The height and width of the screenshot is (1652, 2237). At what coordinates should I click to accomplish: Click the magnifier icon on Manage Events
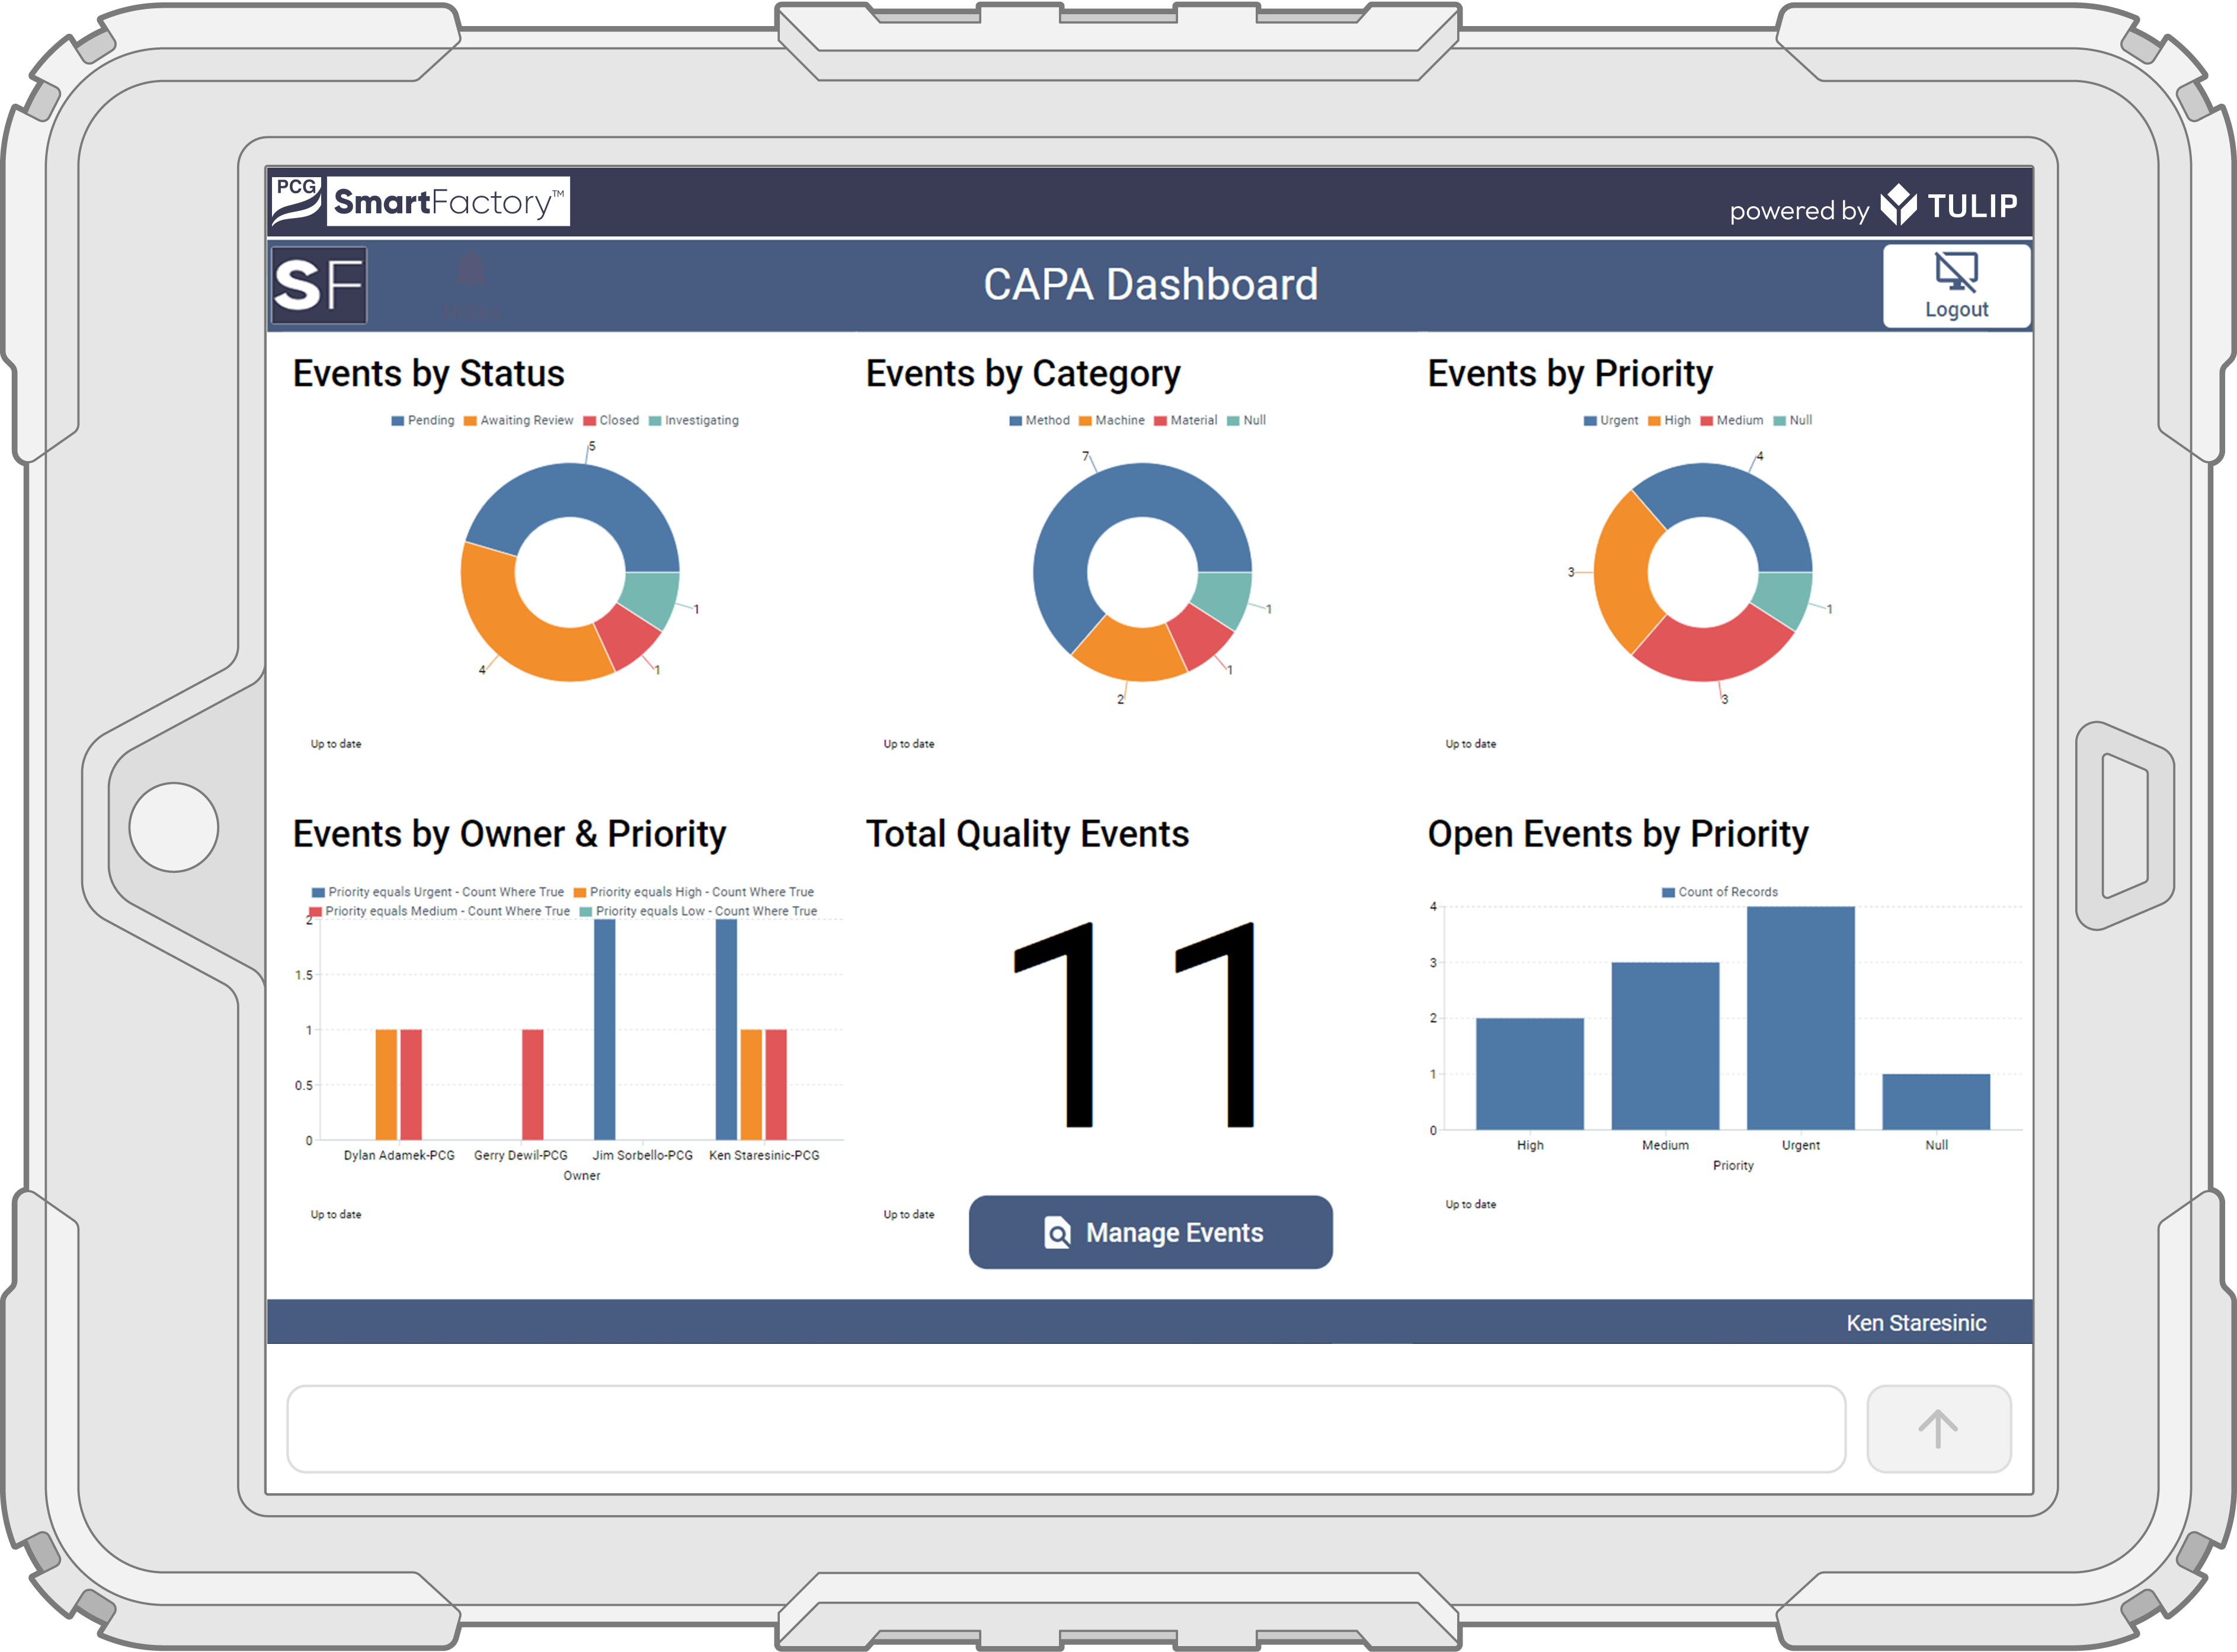click(x=1057, y=1232)
